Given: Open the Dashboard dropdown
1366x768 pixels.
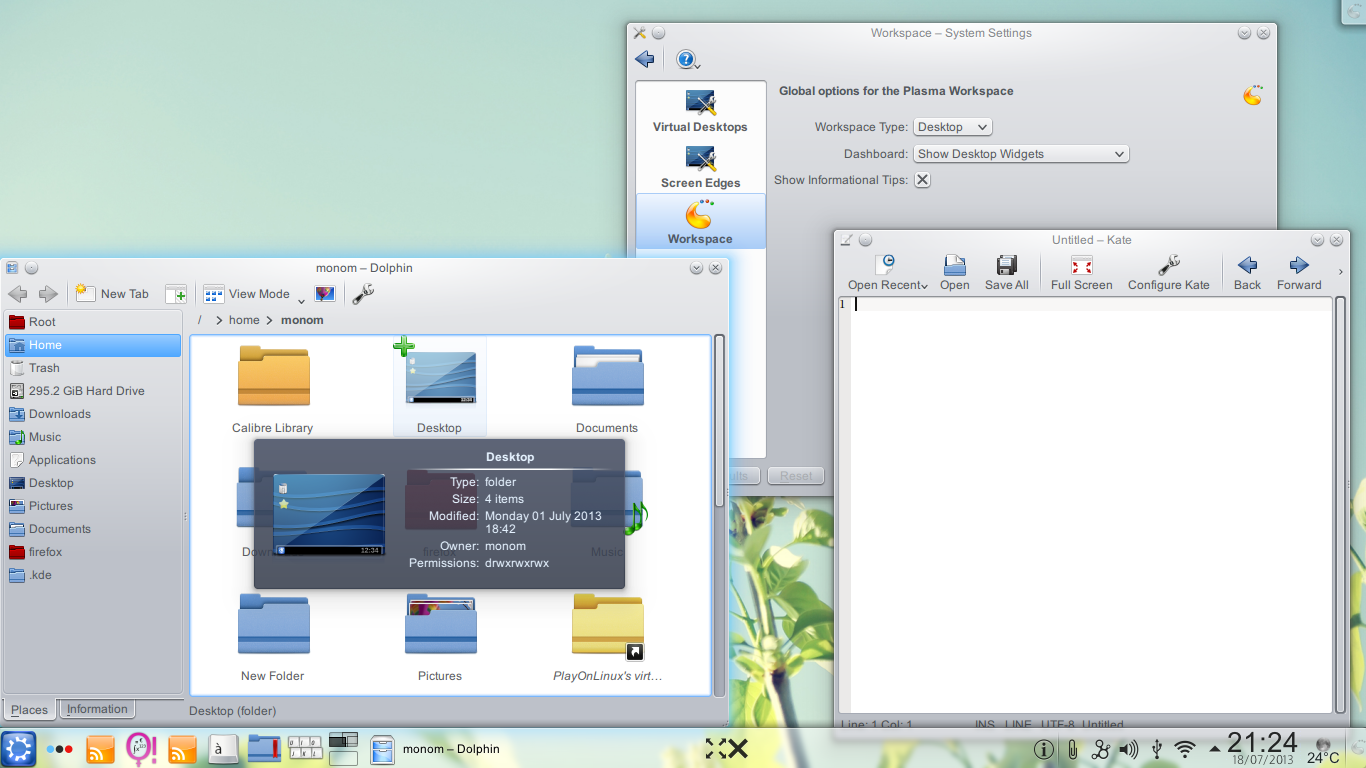Looking at the screenshot, I should 1021,154.
